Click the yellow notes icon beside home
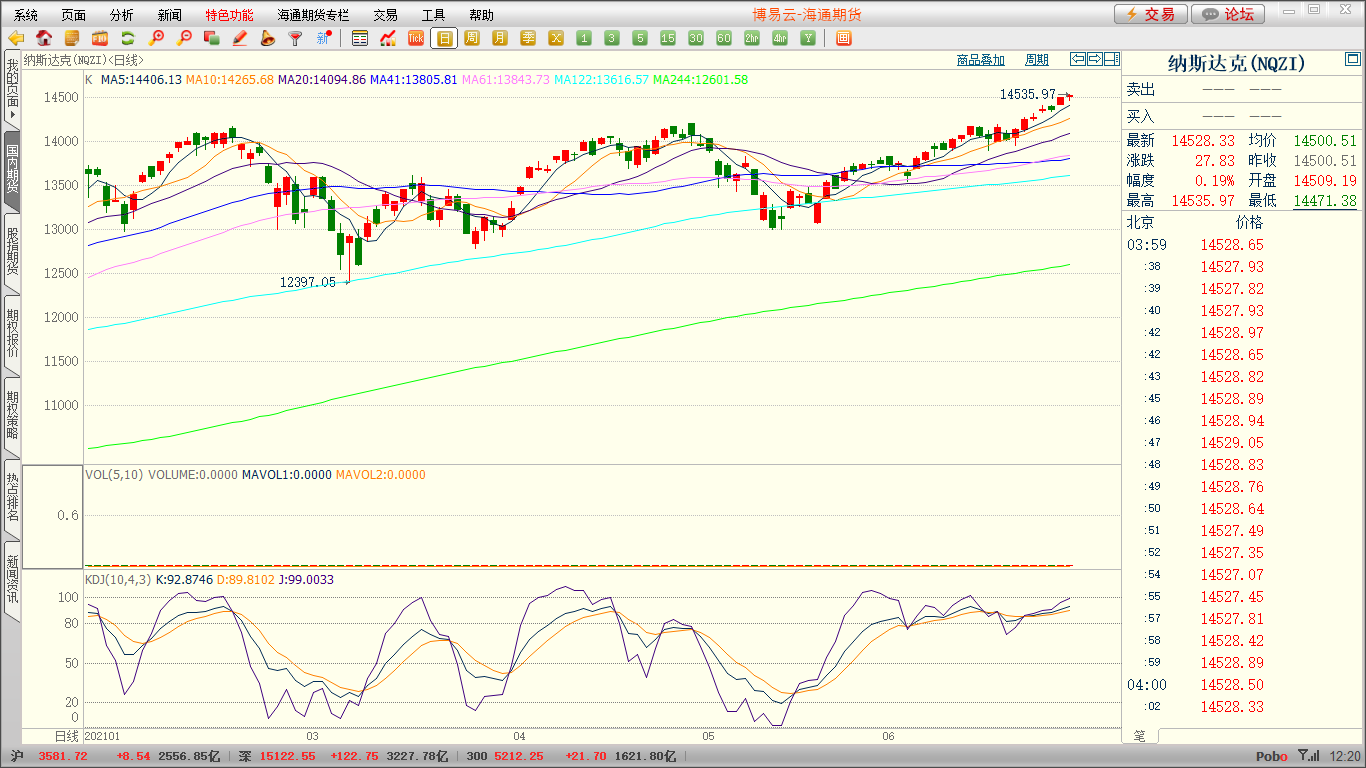The height and width of the screenshot is (768, 1366). coord(72,39)
